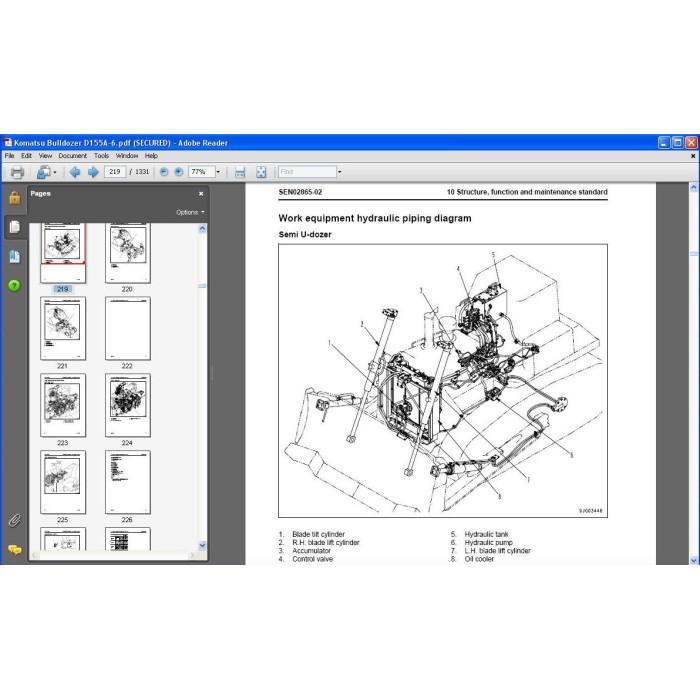Click the Adobe PDF icon in title bar
700x700 pixels.
coord(8,143)
